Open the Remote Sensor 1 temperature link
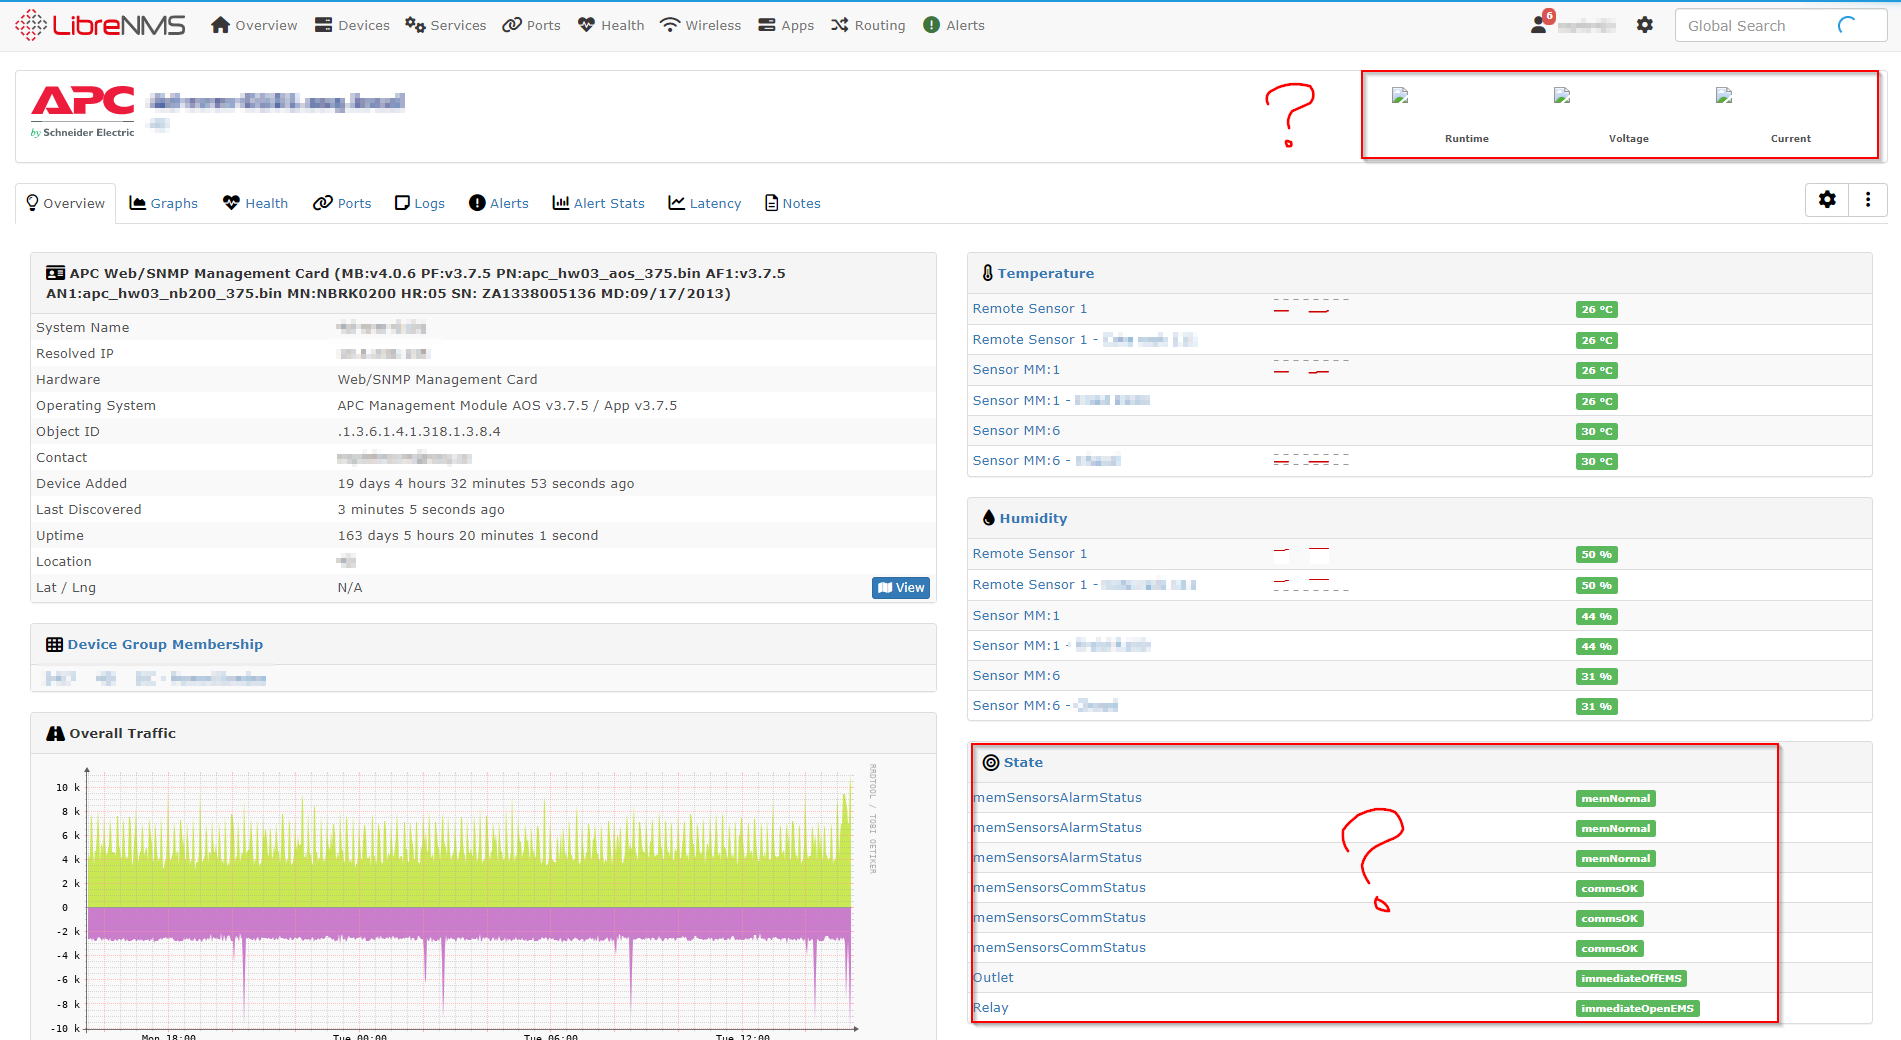 tap(1029, 308)
